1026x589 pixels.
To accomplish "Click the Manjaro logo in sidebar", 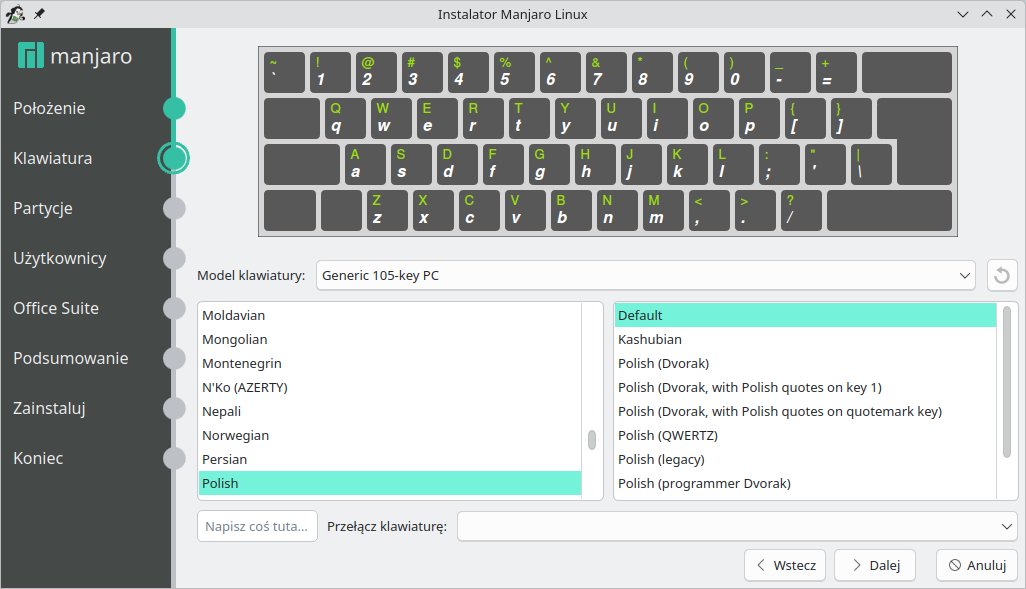I will pos(31,56).
